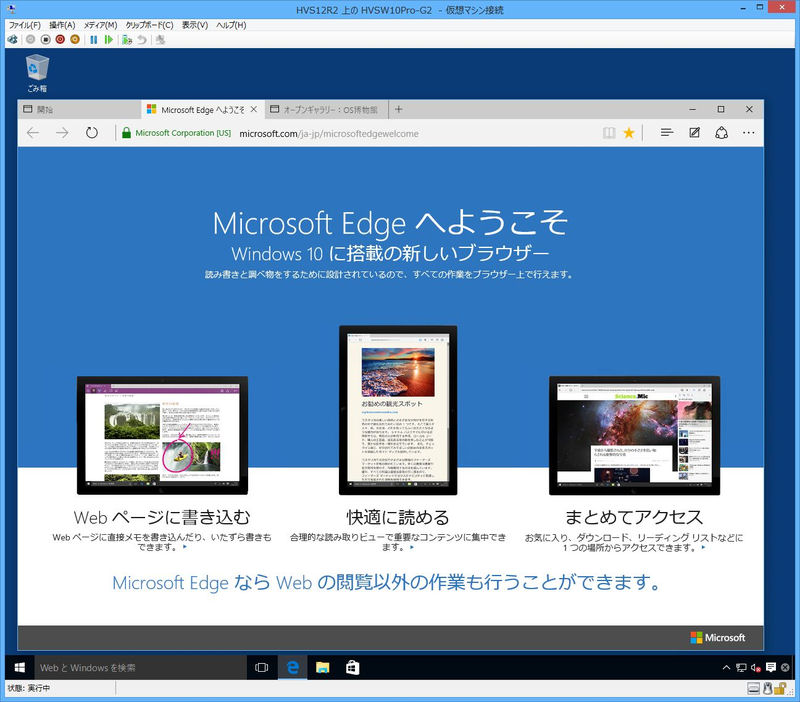Click the arrow link after いたずら書きもできます。

tap(185, 547)
